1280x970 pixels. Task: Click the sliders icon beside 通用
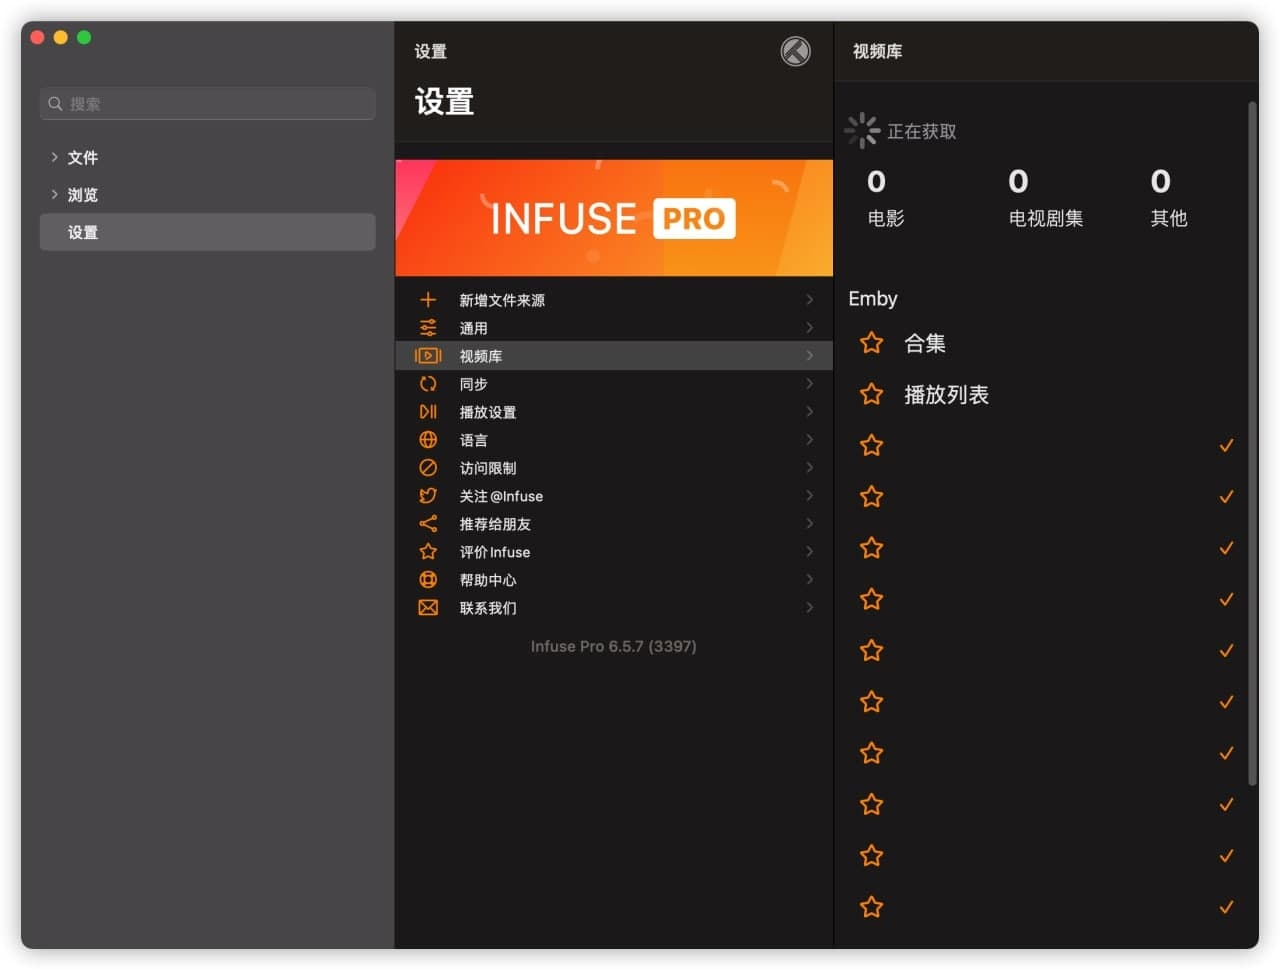(x=428, y=328)
